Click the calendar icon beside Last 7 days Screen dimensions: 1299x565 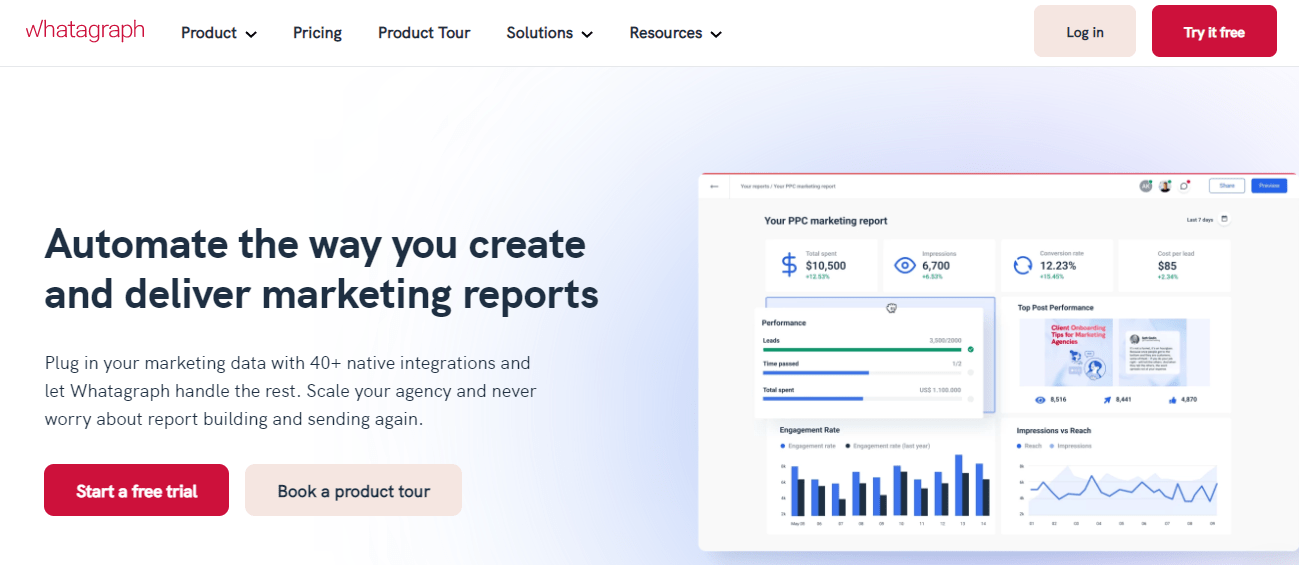pos(1224,219)
